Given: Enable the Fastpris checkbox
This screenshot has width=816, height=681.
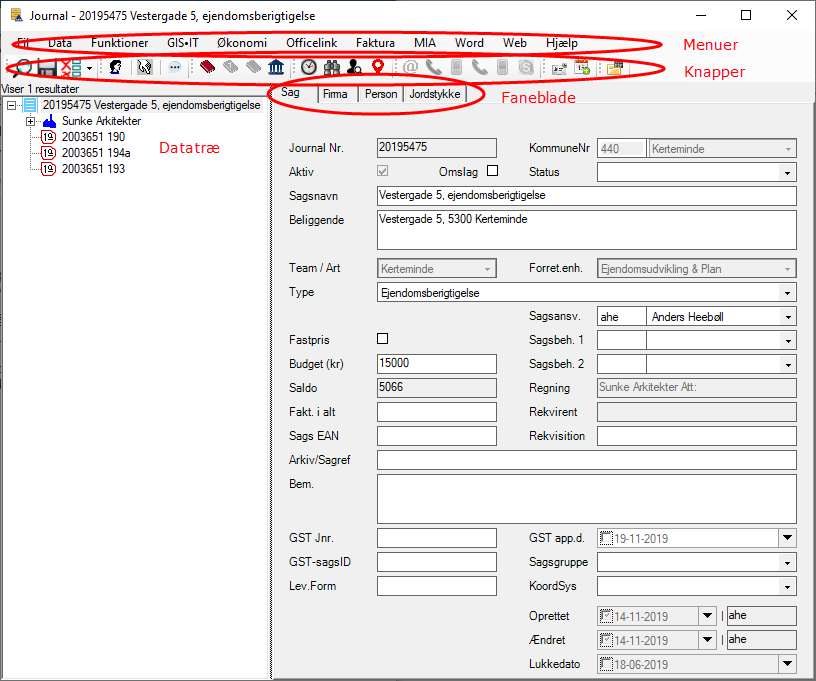Looking at the screenshot, I should click(x=383, y=339).
